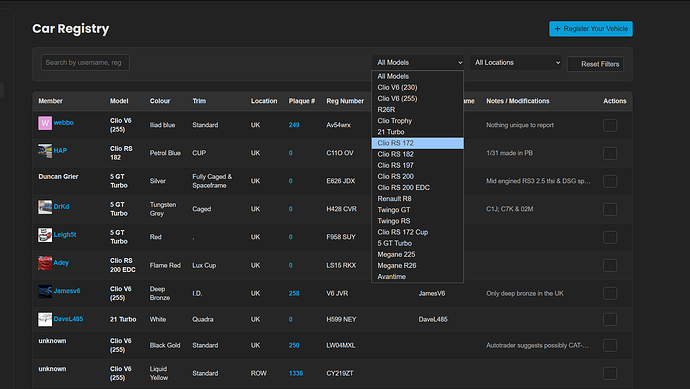
Task: Pick highlighted Clio RS 172 option
Action: coord(418,143)
